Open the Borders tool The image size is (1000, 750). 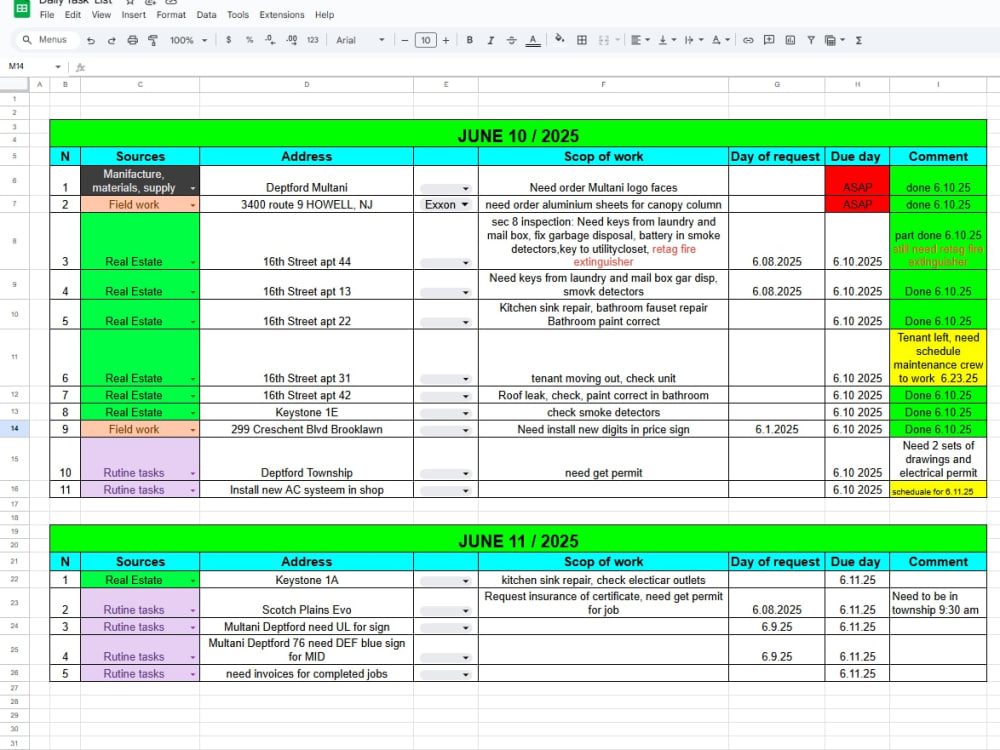(x=582, y=40)
